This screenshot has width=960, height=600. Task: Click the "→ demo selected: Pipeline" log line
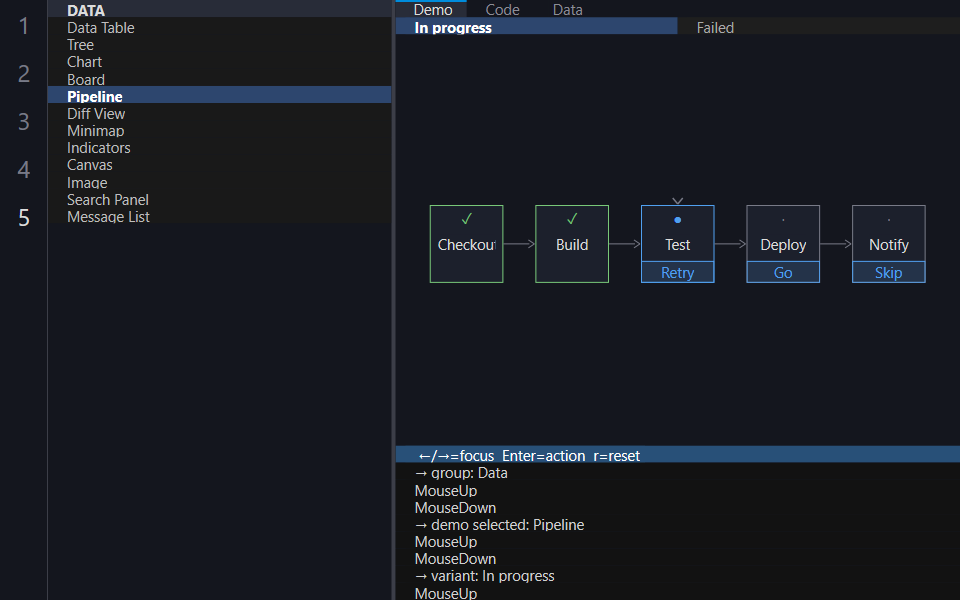[499, 525]
